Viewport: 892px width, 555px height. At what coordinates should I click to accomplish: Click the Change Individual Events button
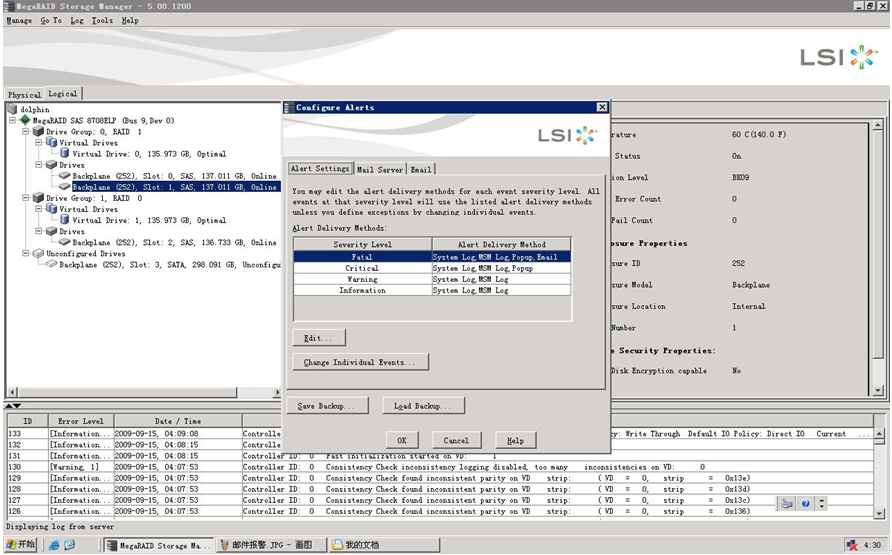[361, 362]
